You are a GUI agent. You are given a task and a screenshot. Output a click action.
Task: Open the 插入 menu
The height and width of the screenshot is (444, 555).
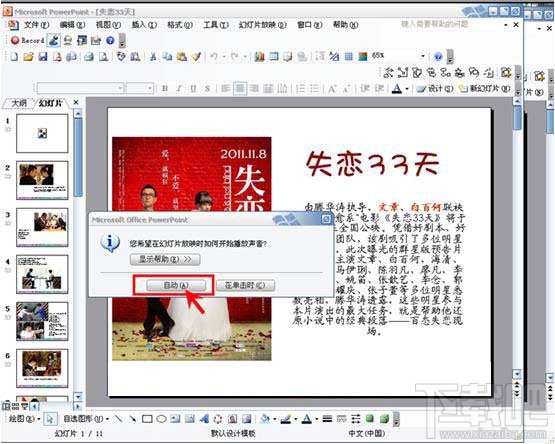click(144, 25)
